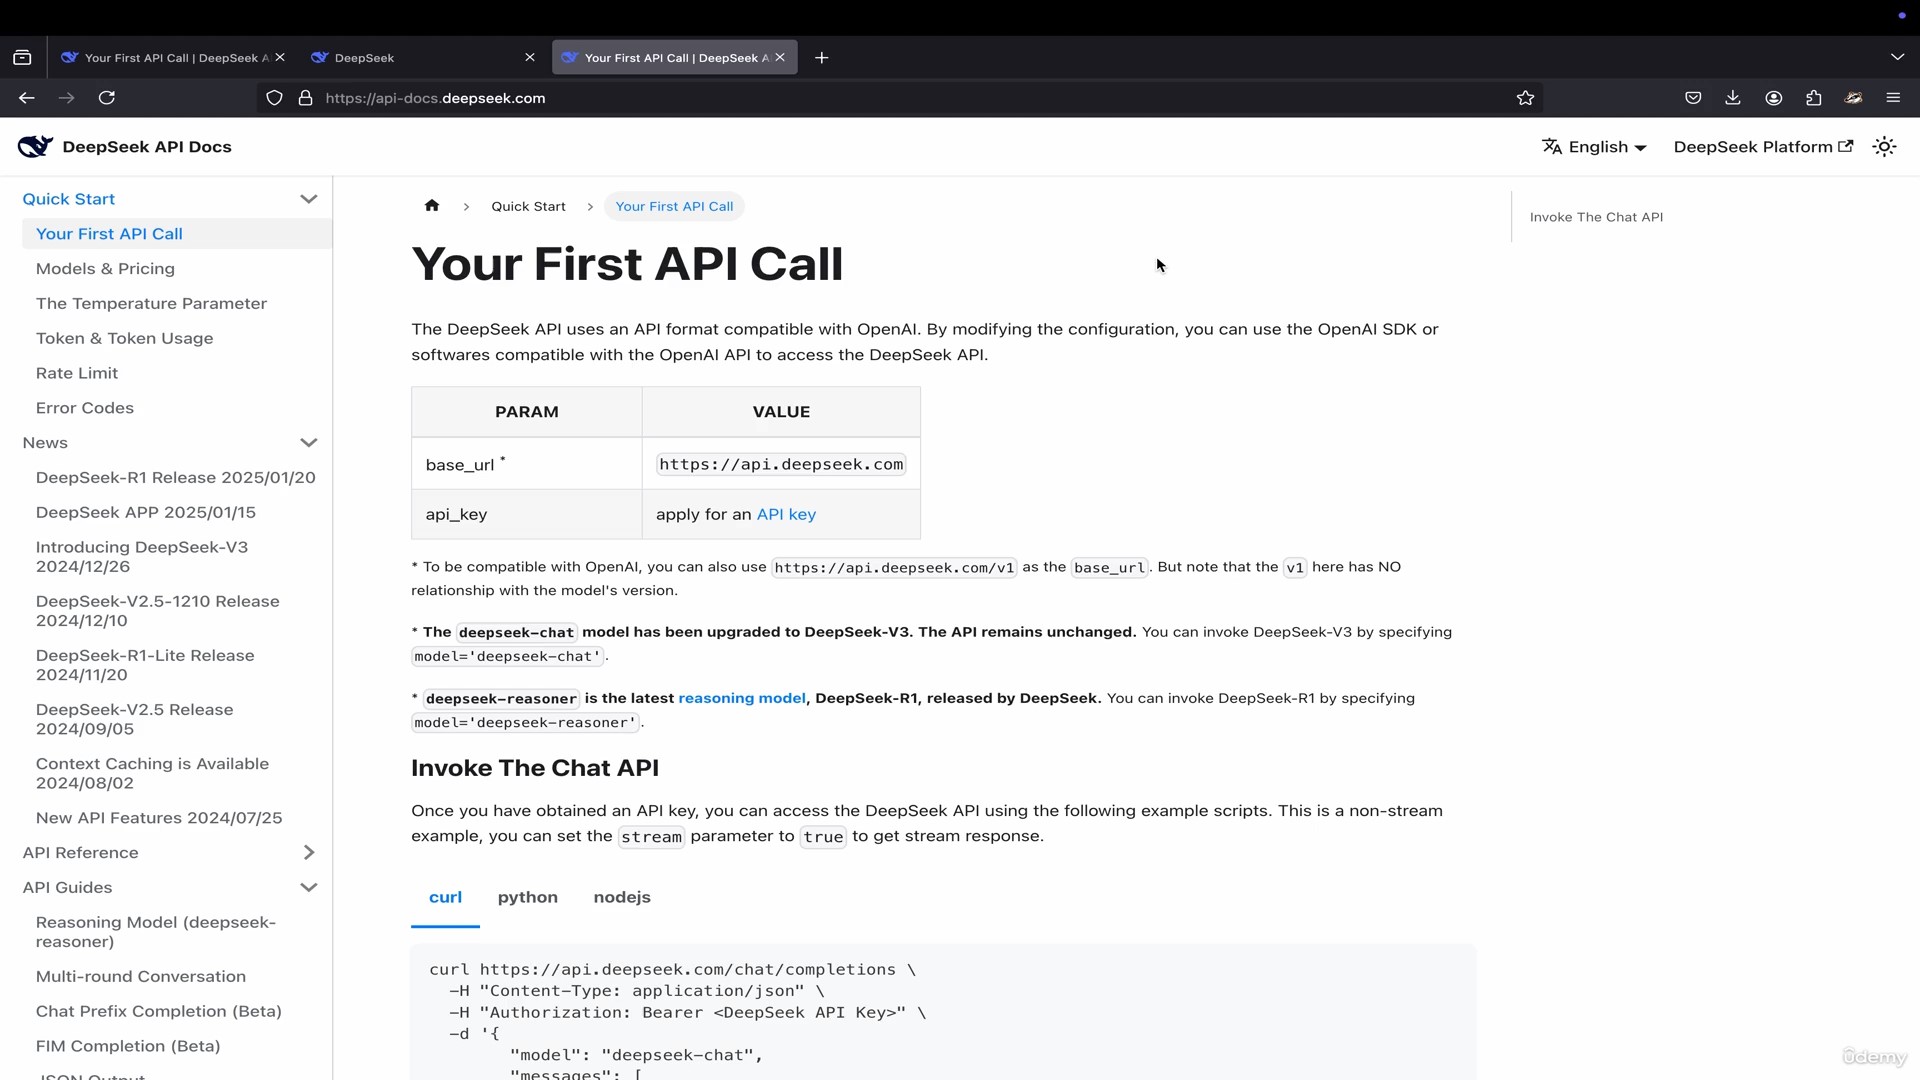Follow the reasoning model link
The image size is (1920, 1080).
tap(742, 698)
